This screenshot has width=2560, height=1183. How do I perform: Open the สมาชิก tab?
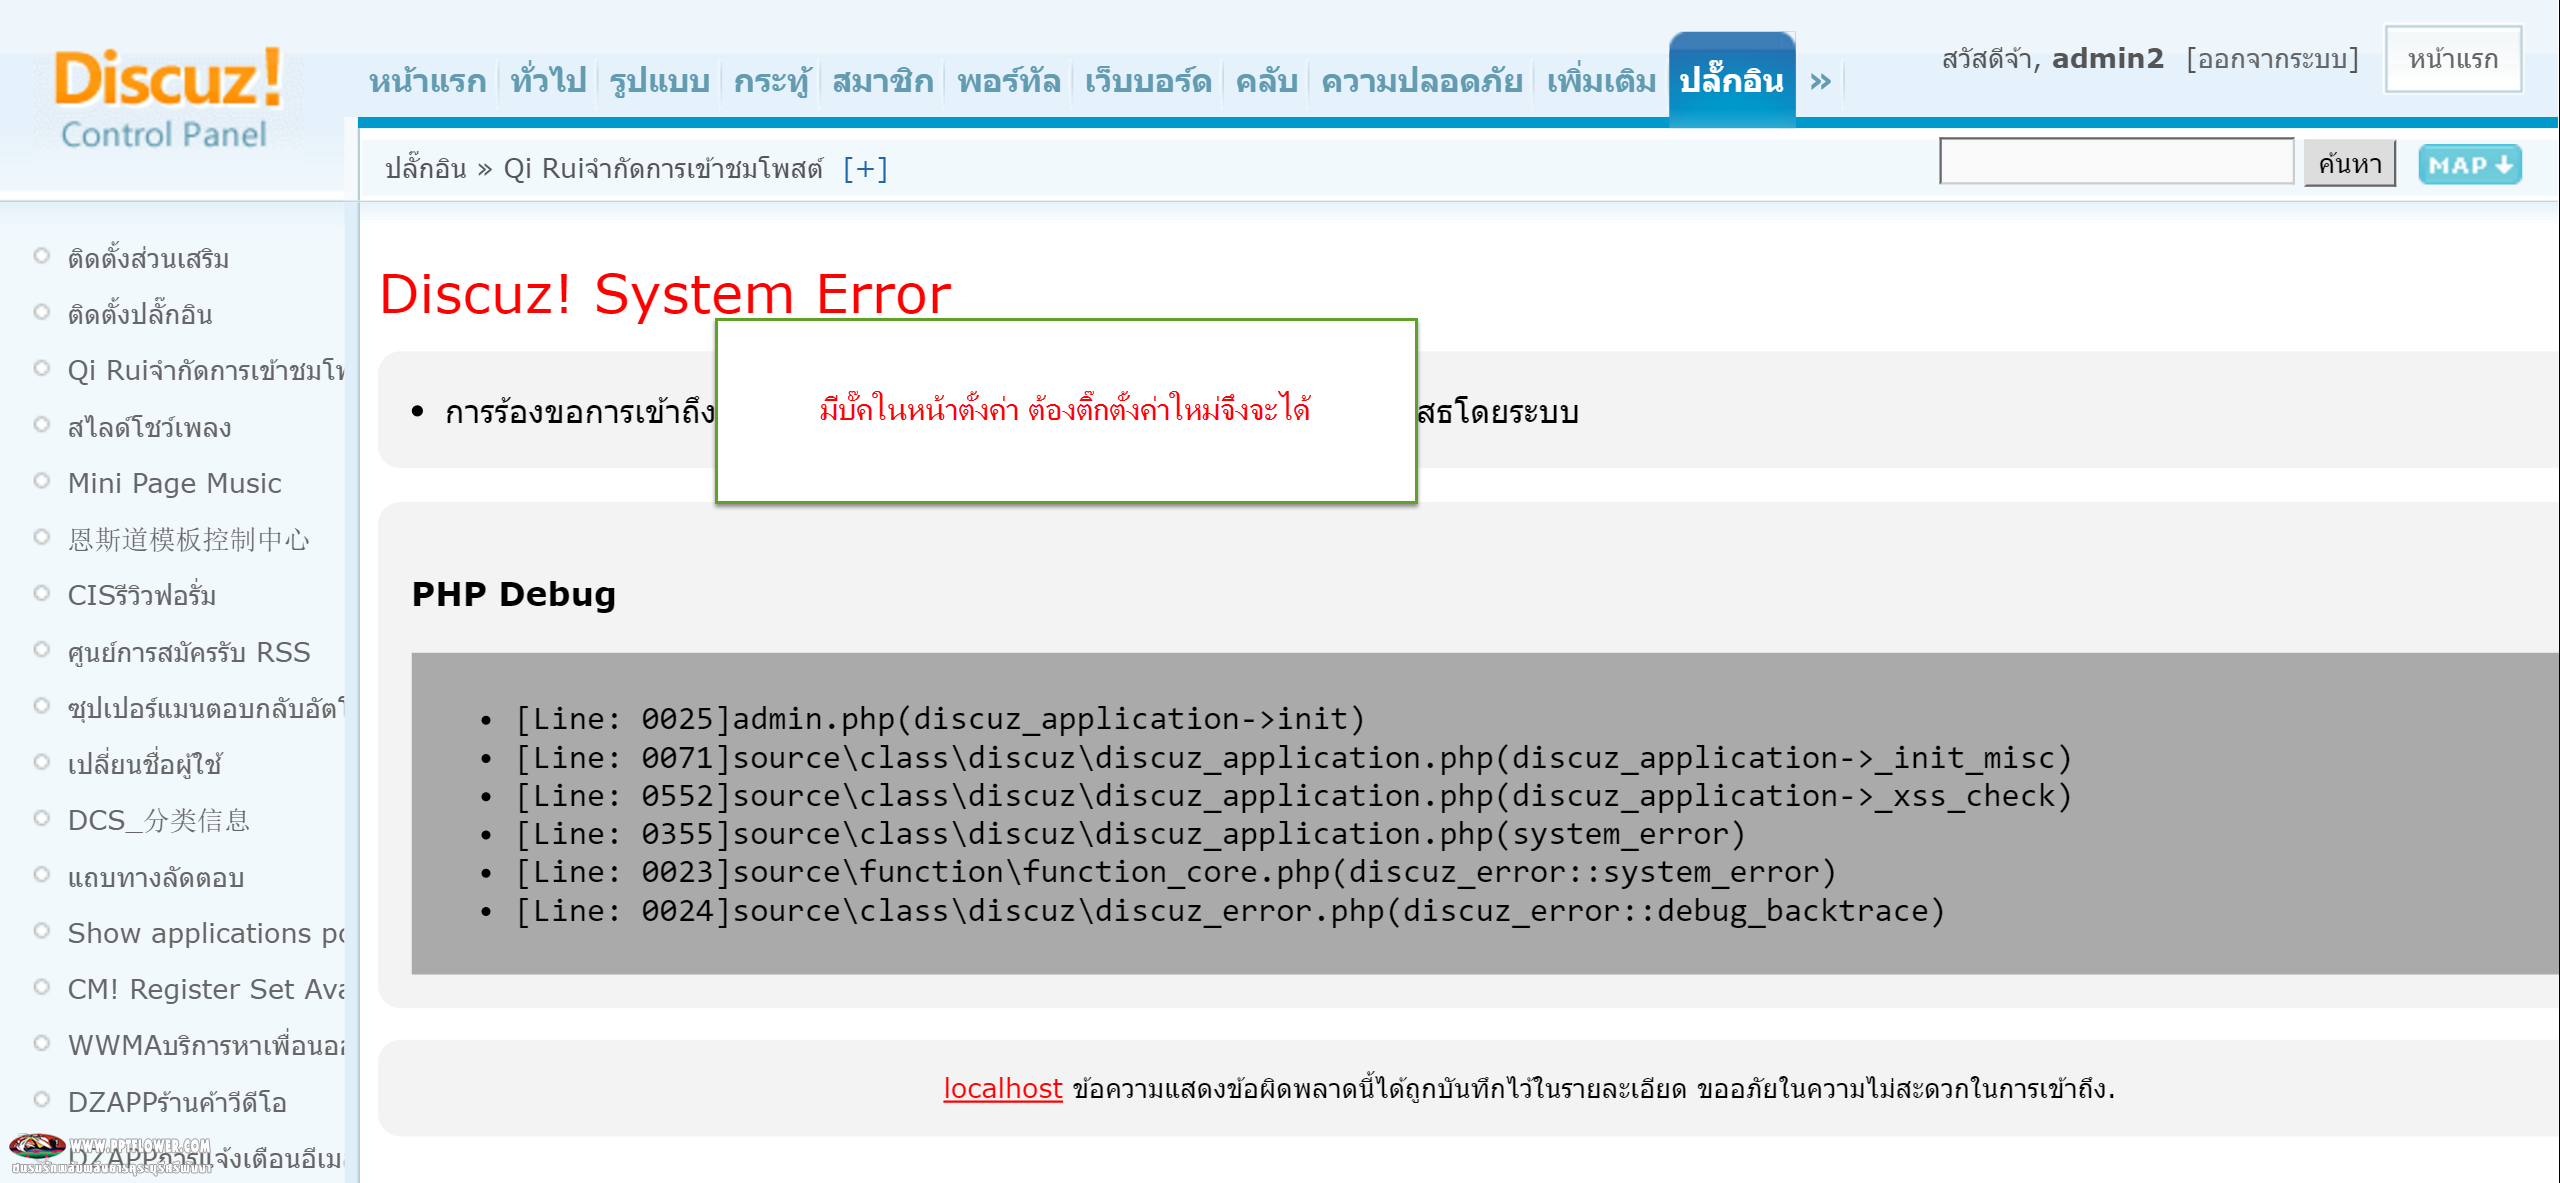click(883, 80)
